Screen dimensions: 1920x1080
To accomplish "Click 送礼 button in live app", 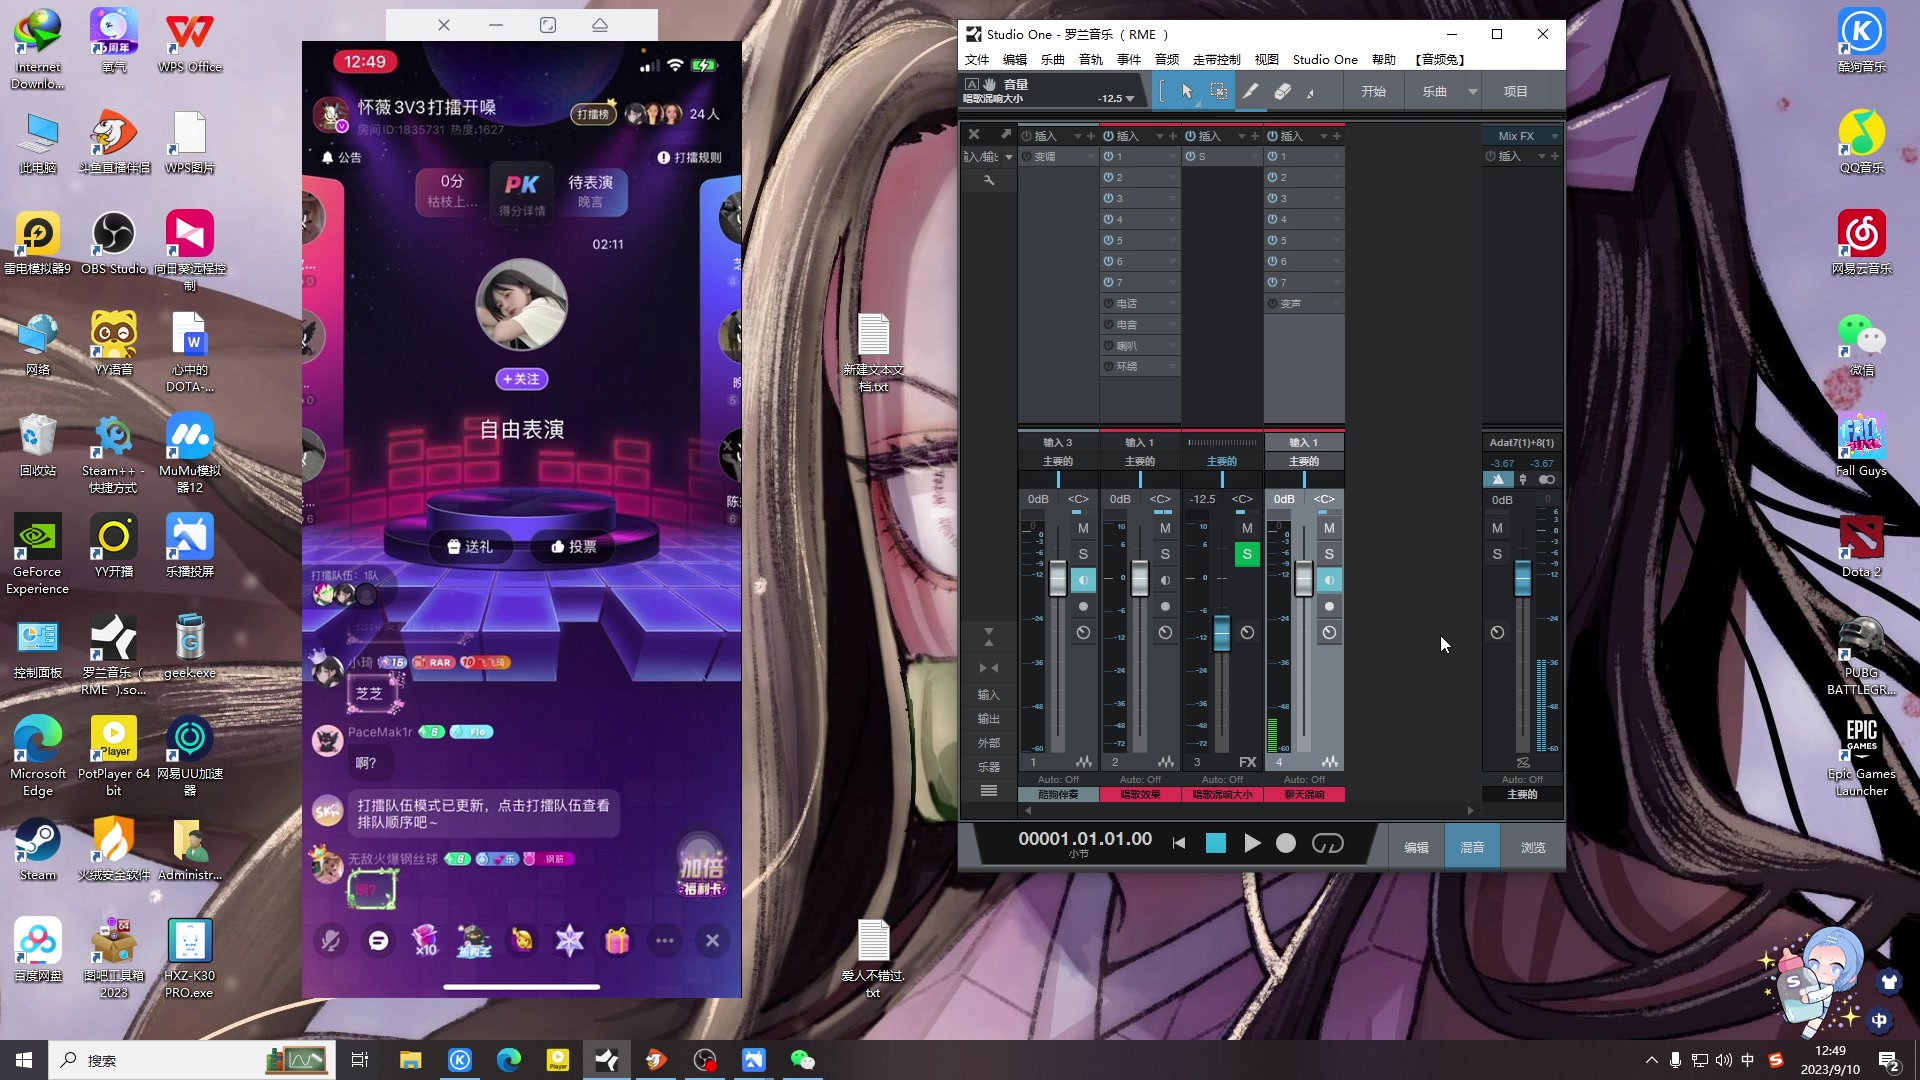I will click(470, 546).
